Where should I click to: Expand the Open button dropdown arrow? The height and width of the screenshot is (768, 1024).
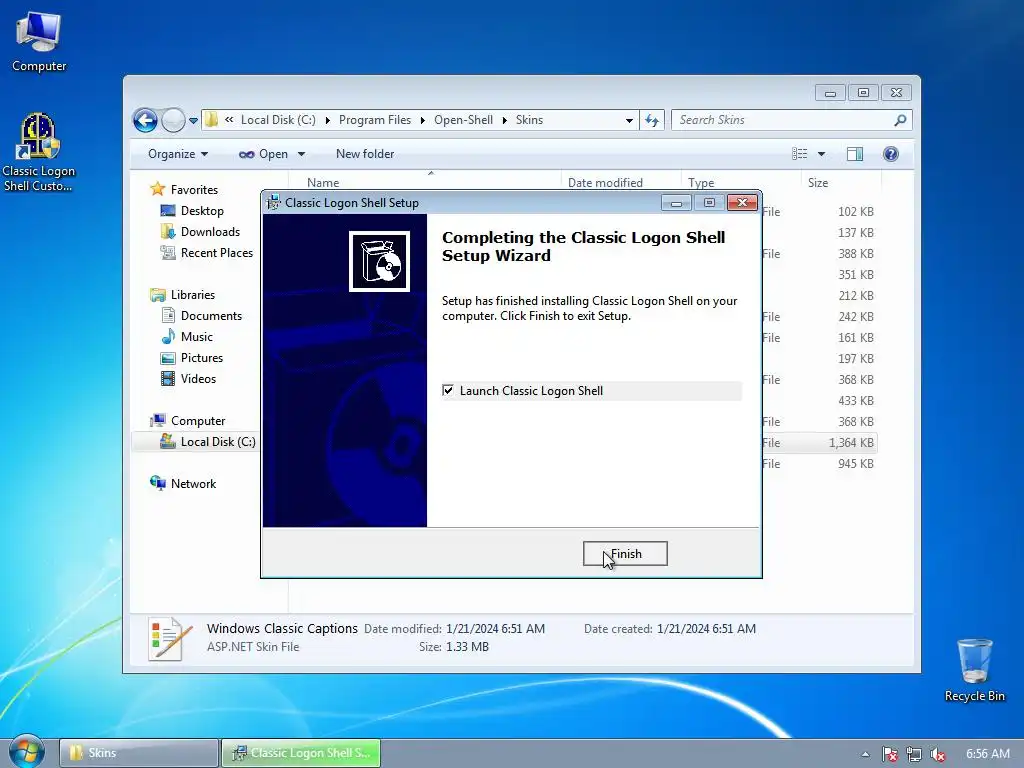coord(301,154)
